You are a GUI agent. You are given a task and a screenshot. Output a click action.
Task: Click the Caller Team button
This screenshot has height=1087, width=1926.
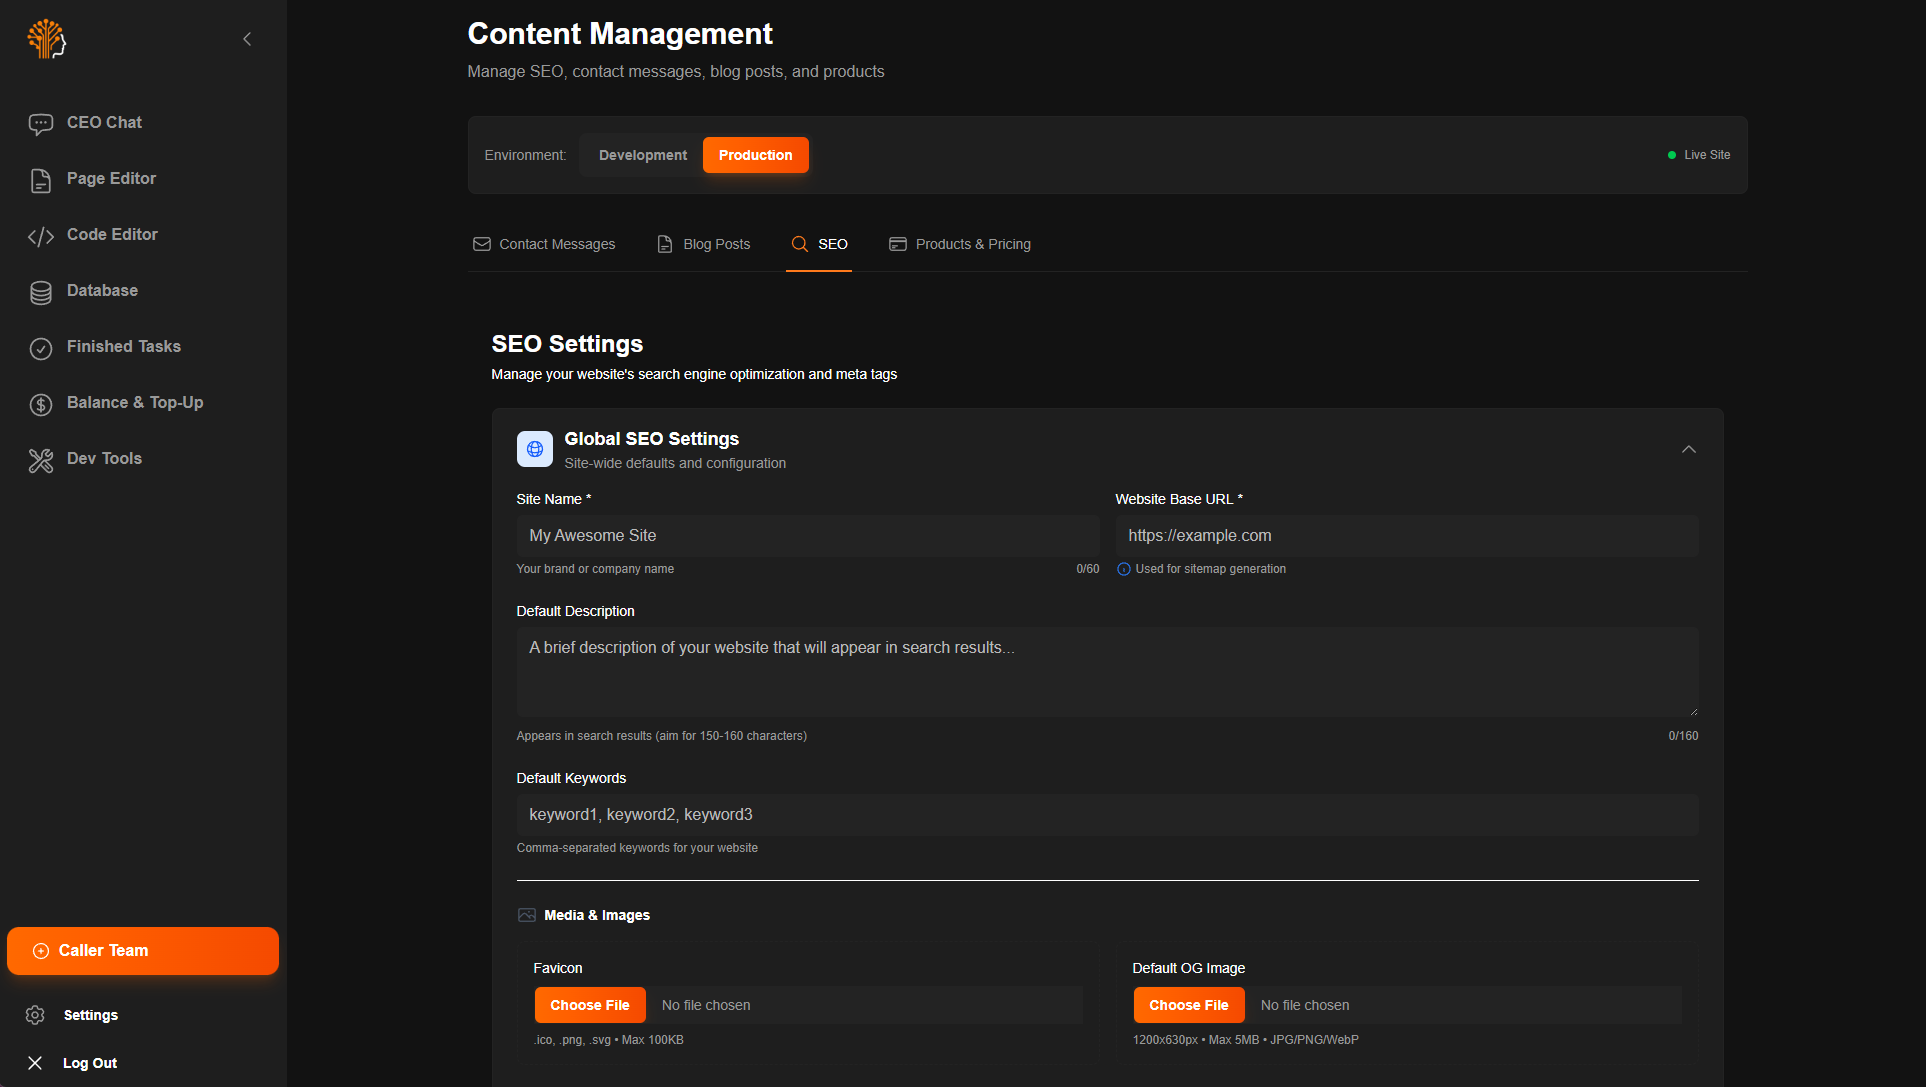[x=143, y=950]
